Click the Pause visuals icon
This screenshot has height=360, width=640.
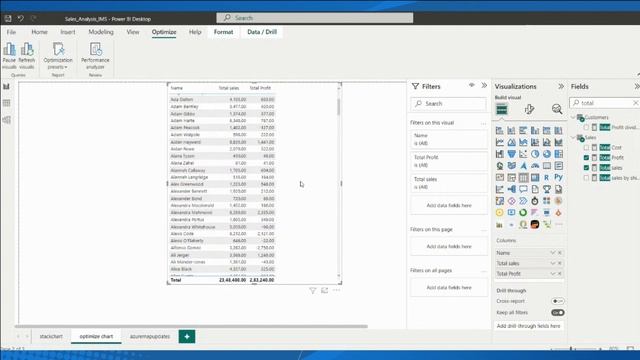(9, 50)
